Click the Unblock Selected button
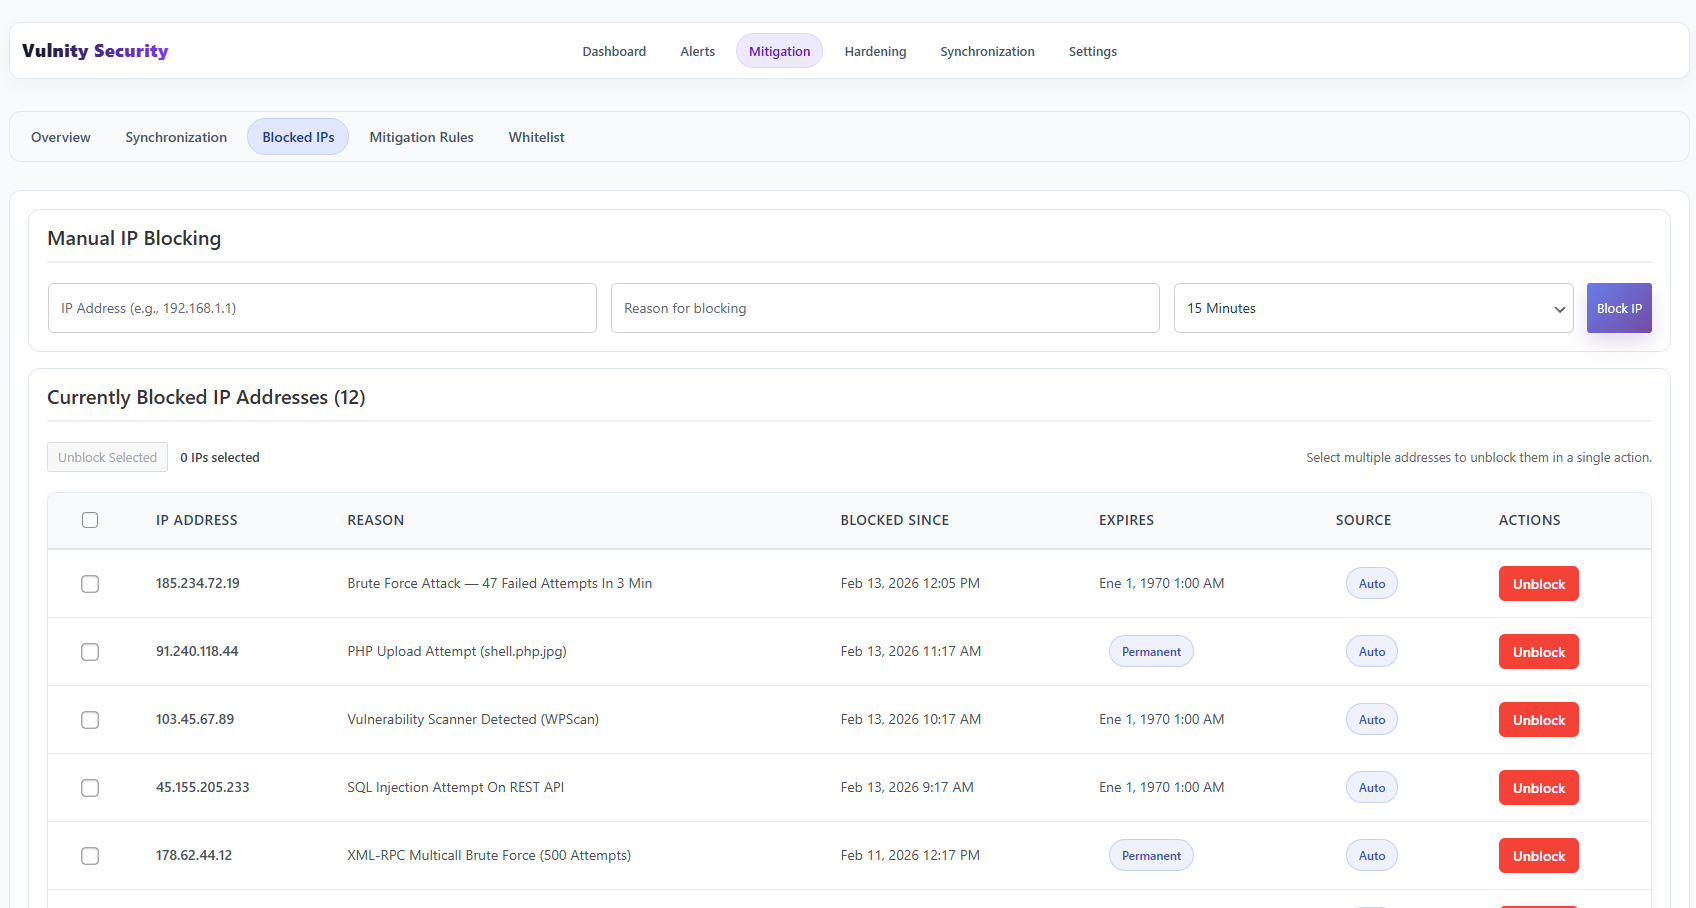 pyautogui.click(x=107, y=457)
